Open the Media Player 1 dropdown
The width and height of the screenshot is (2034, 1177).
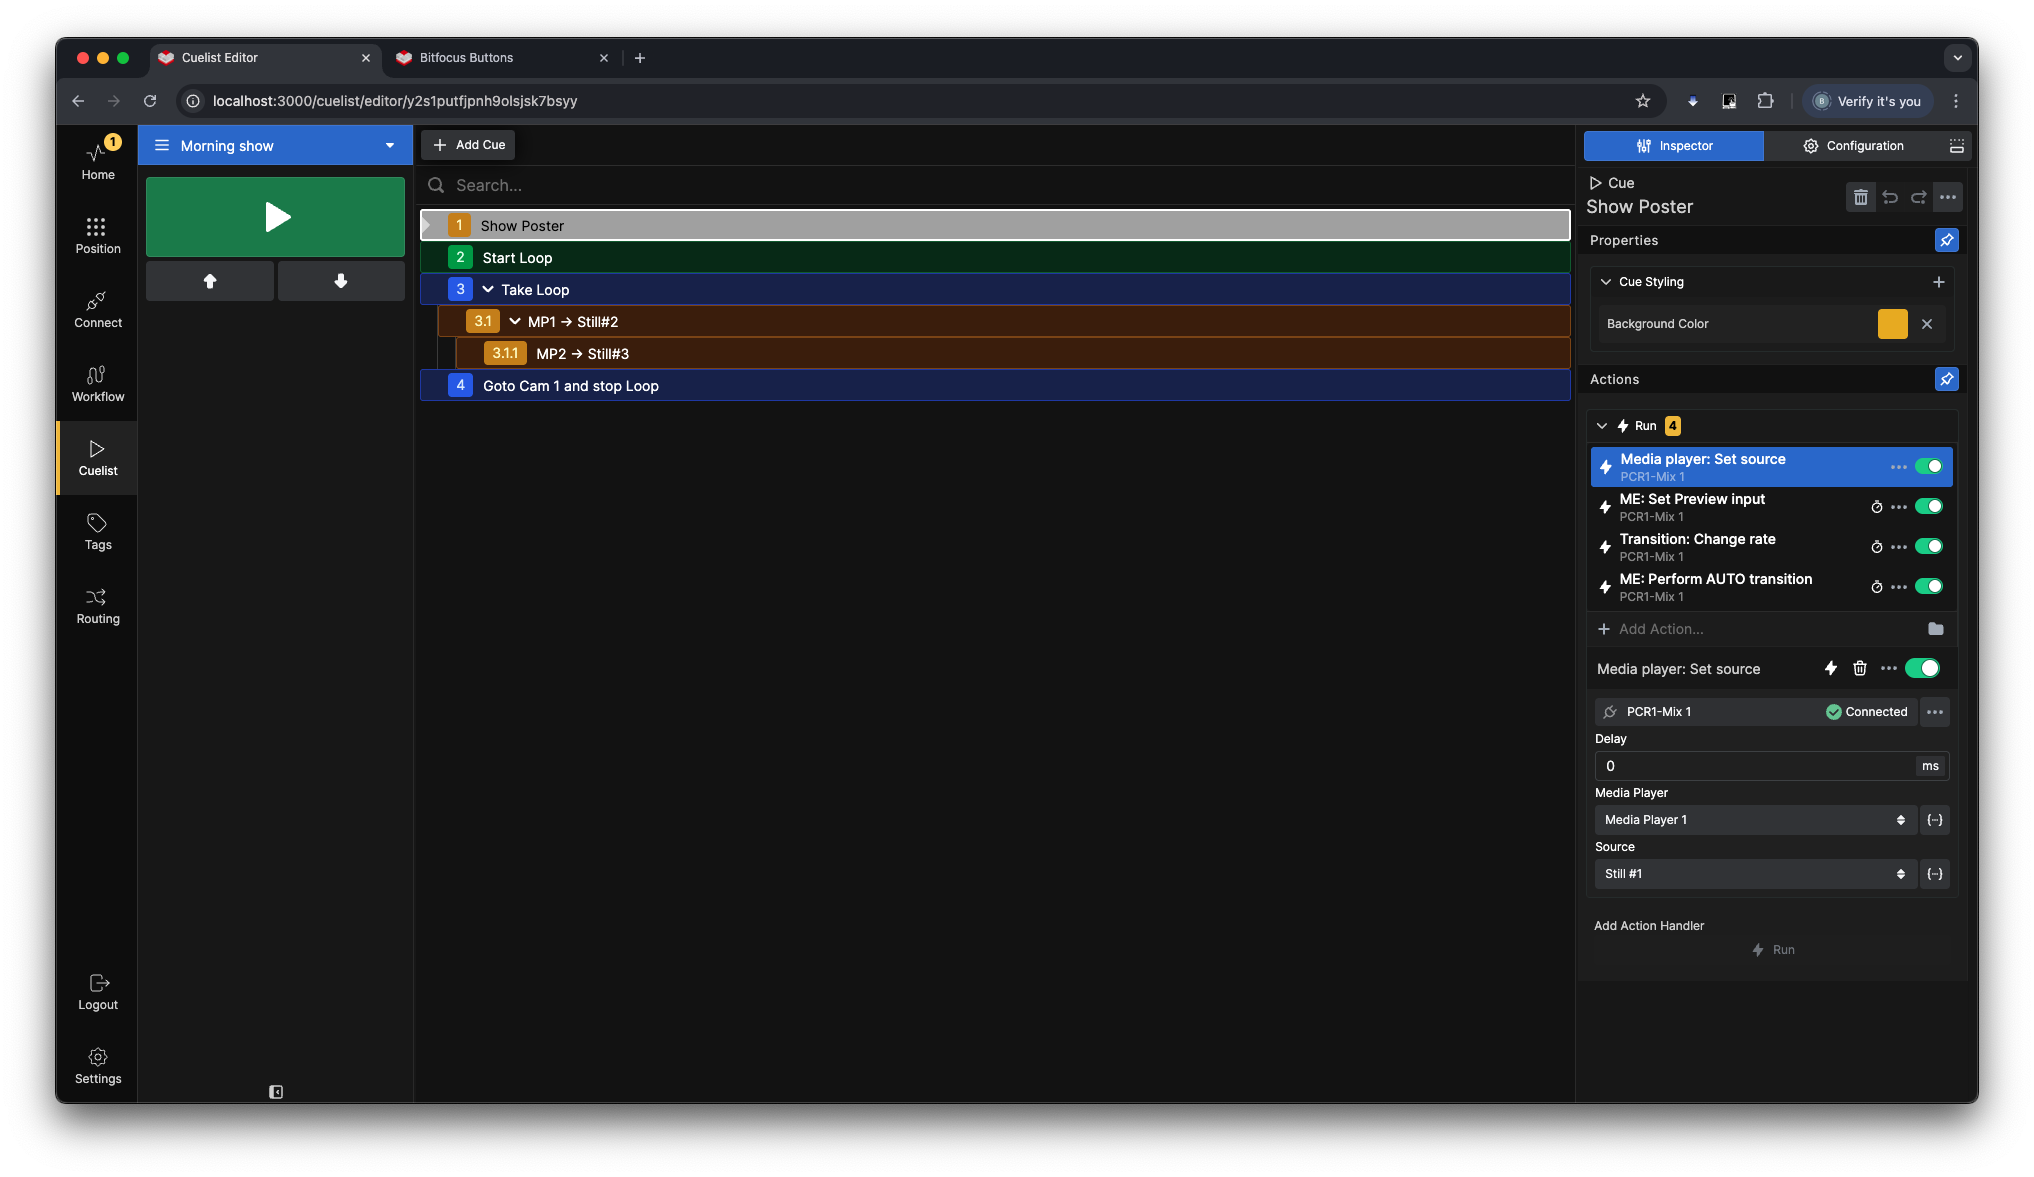(1755, 820)
